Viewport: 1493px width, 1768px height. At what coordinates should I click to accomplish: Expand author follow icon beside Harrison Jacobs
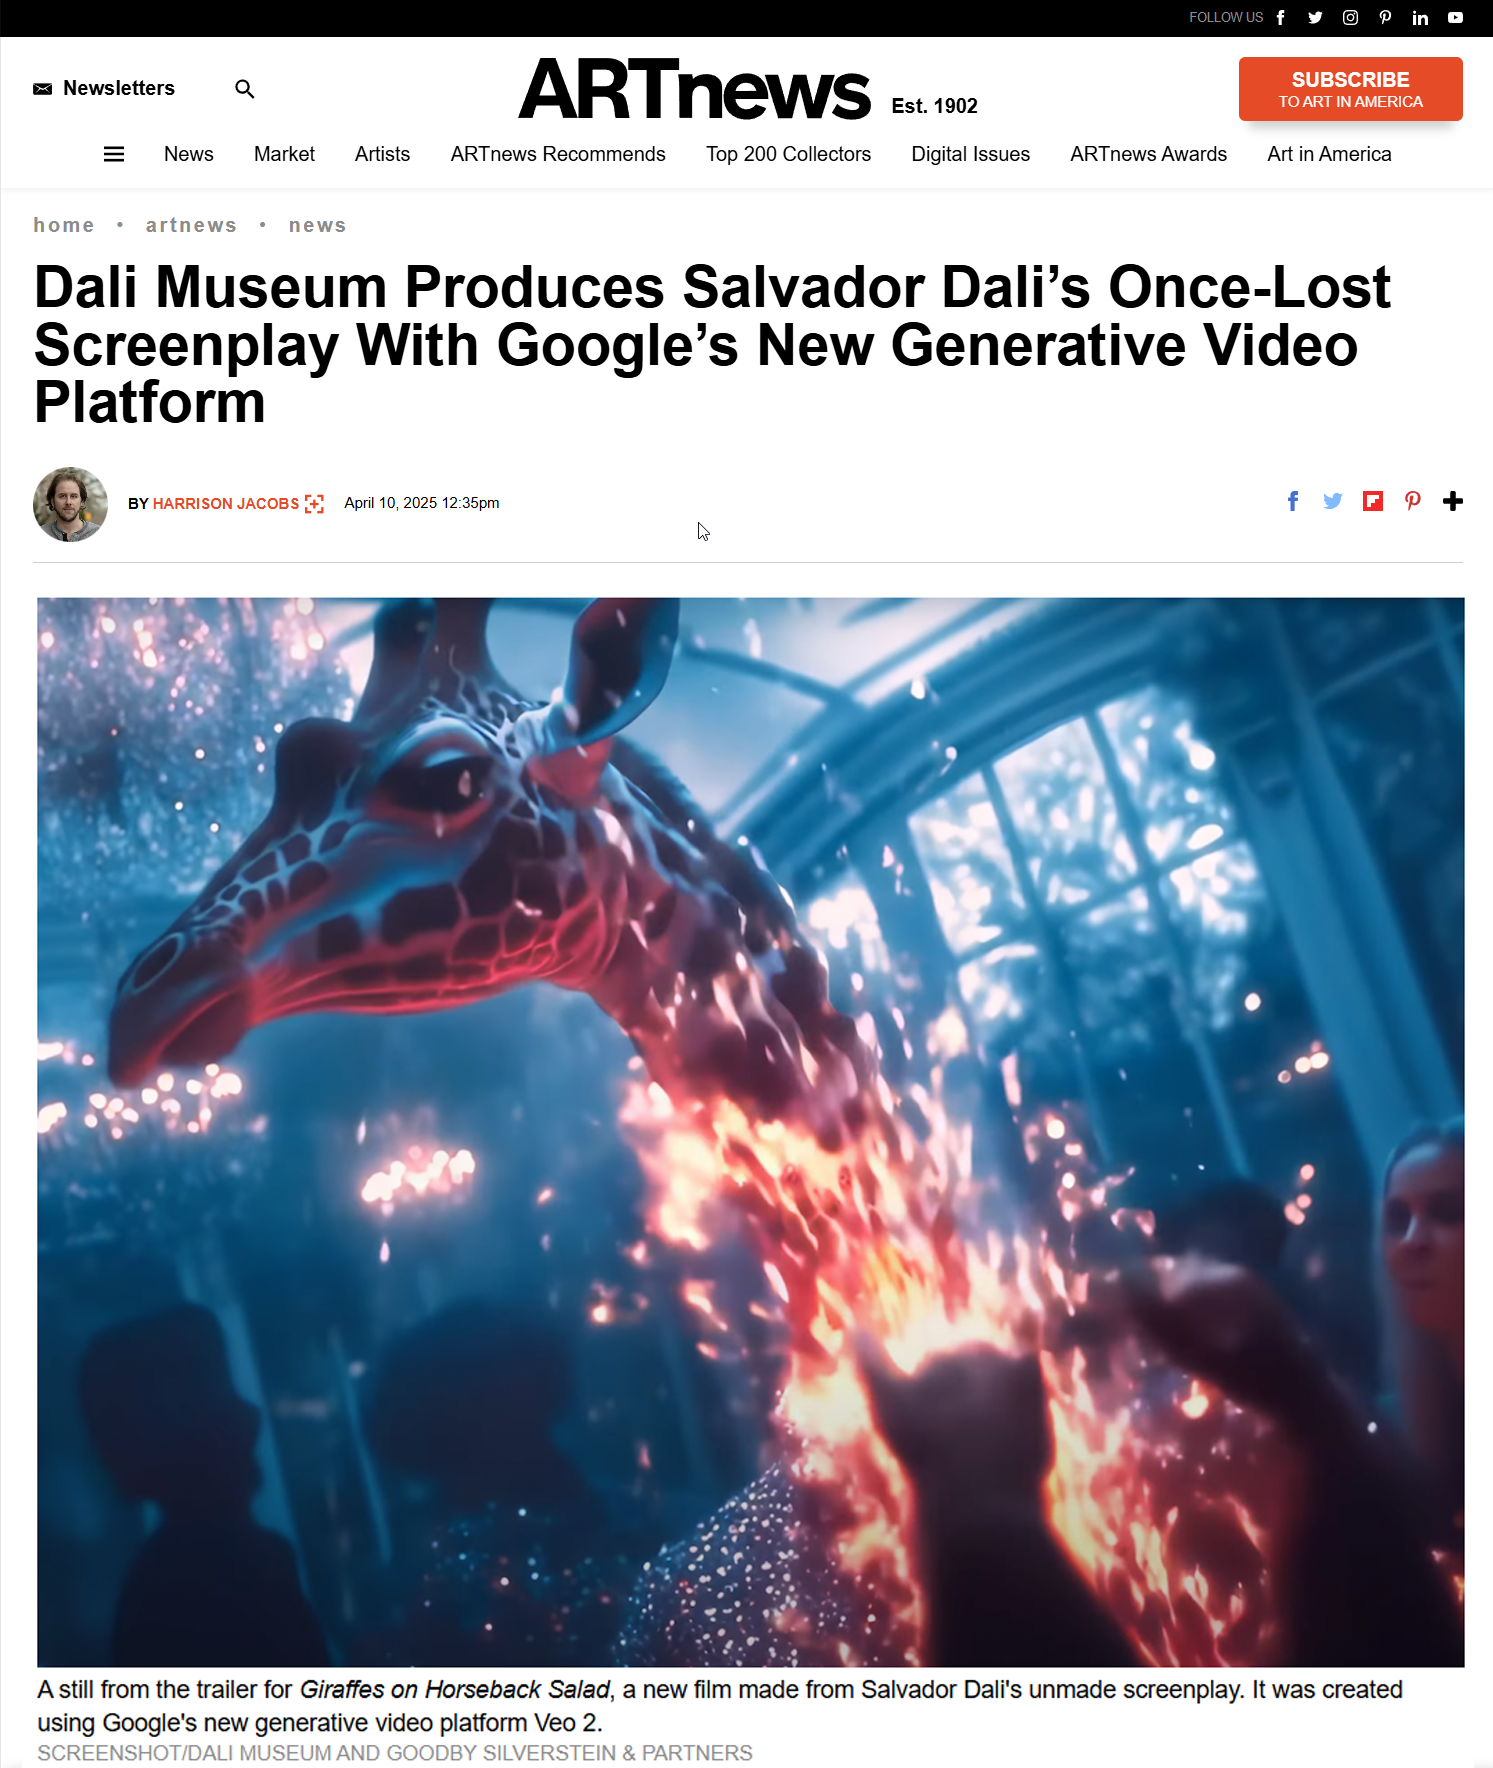314,503
